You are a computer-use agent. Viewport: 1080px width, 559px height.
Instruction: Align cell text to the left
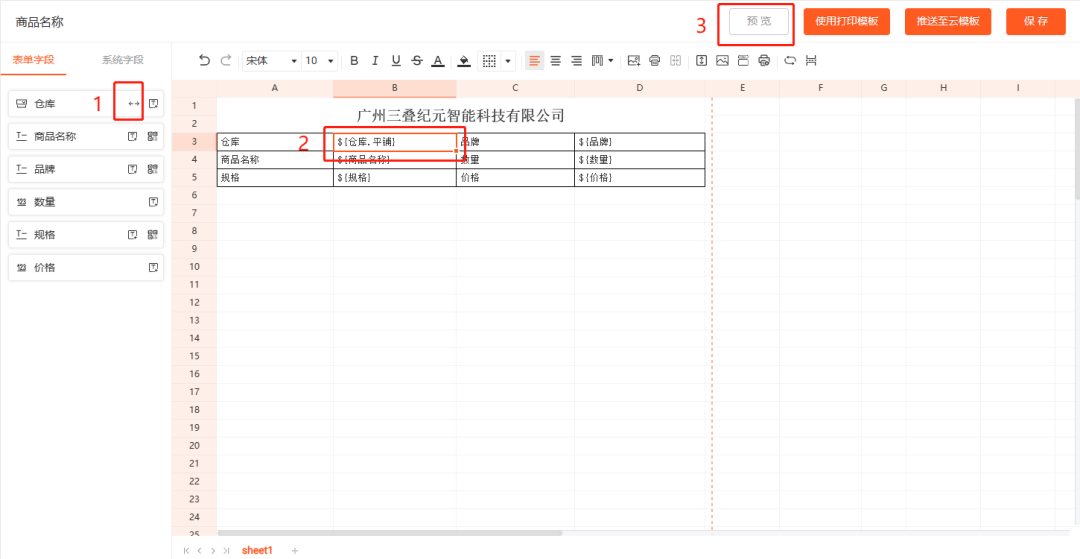(534, 61)
